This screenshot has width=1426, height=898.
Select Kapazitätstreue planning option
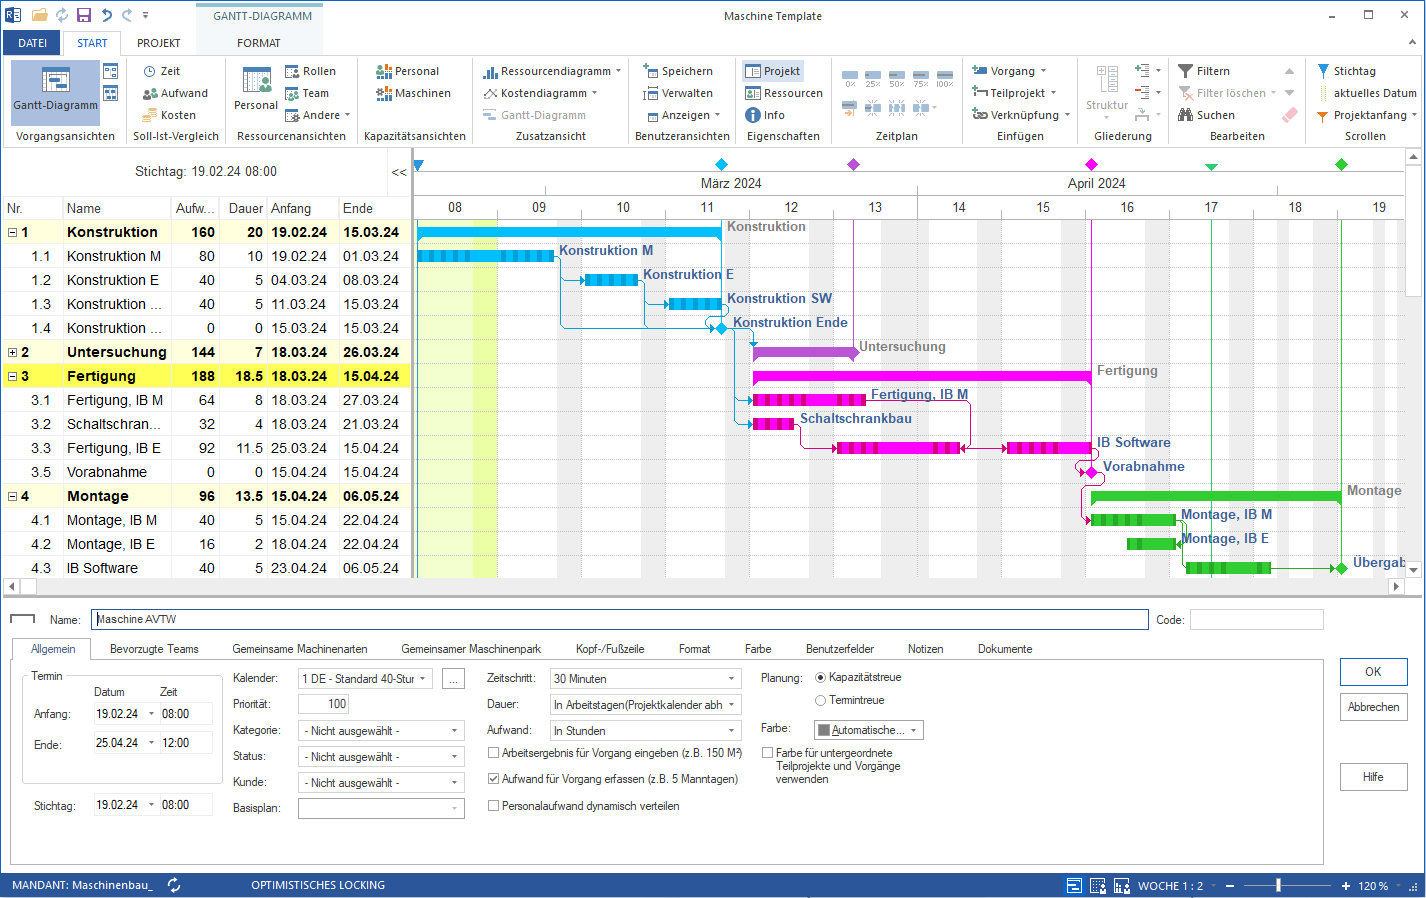click(820, 677)
